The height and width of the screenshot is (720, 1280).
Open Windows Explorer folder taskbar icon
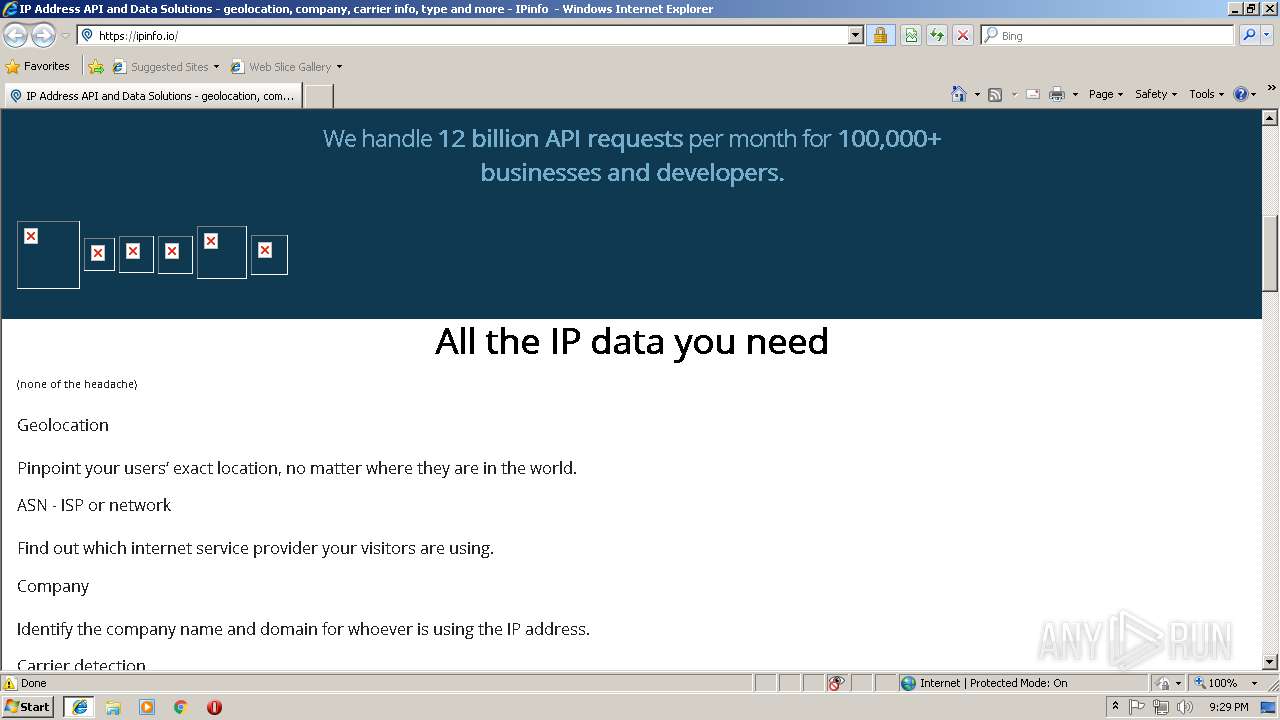click(x=113, y=707)
